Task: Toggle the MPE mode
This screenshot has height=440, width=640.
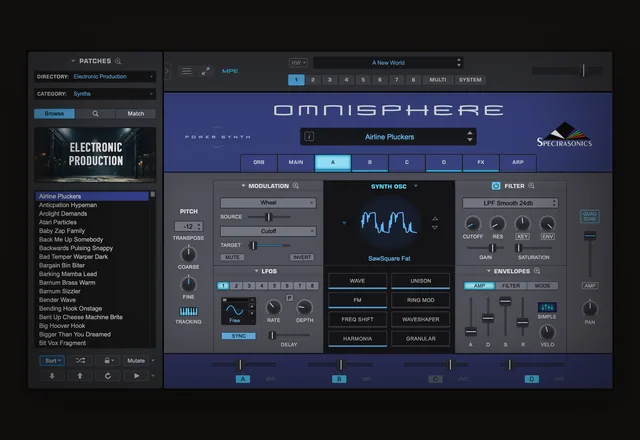Action: click(x=230, y=71)
